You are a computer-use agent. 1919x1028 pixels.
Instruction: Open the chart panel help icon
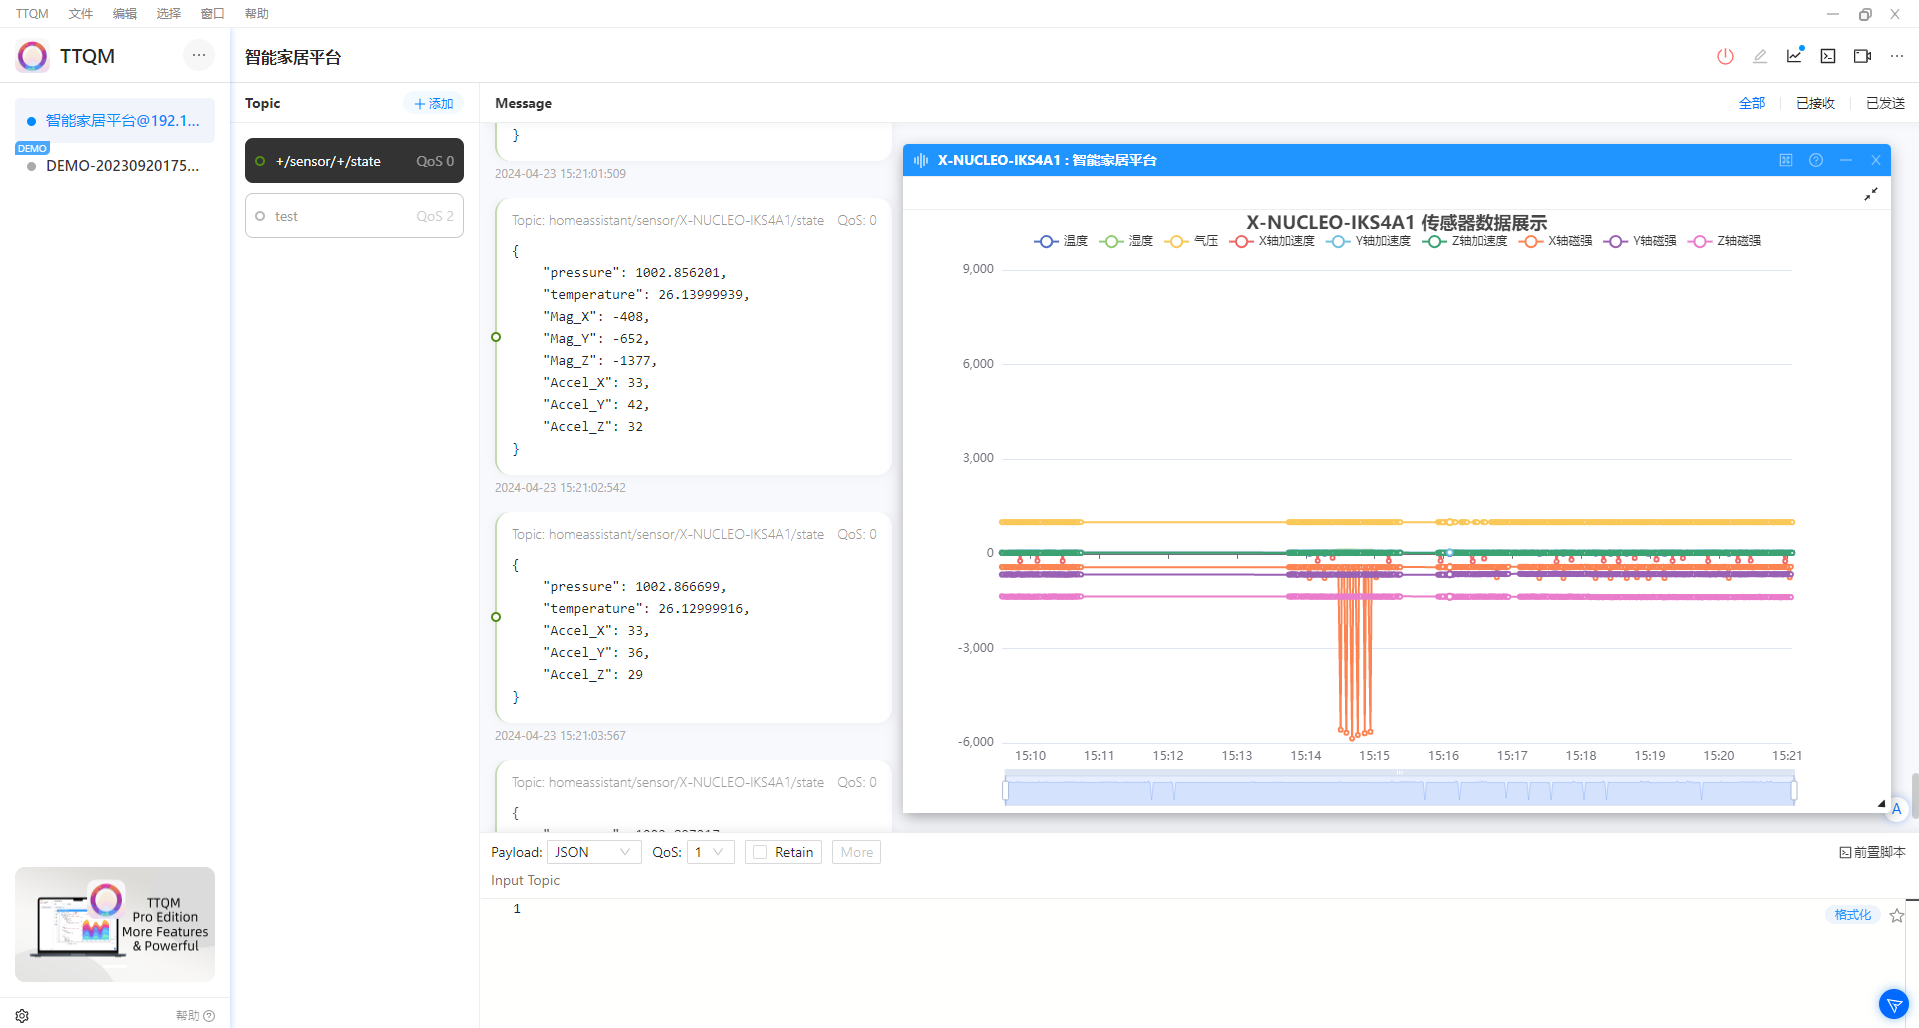(x=1816, y=160)
